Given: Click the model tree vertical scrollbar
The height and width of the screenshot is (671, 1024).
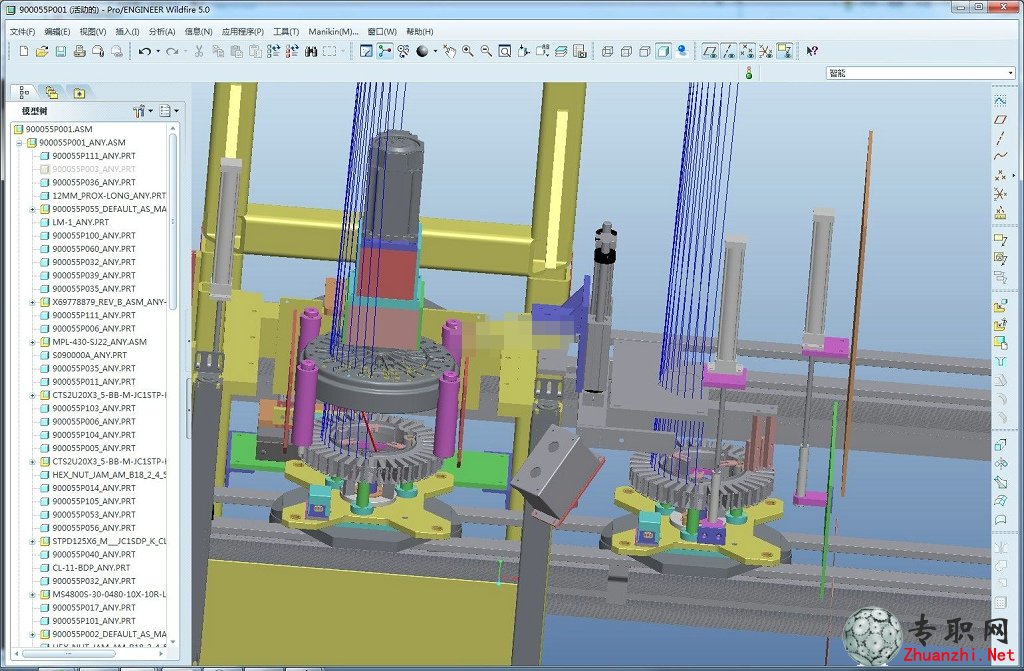Looking at the screenshot, I should pyautogui.click(x=173, y=220).
